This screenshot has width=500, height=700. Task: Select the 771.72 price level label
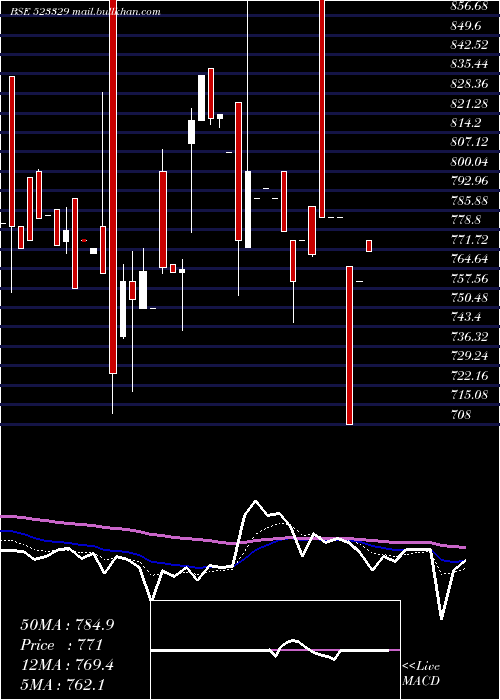470,240
